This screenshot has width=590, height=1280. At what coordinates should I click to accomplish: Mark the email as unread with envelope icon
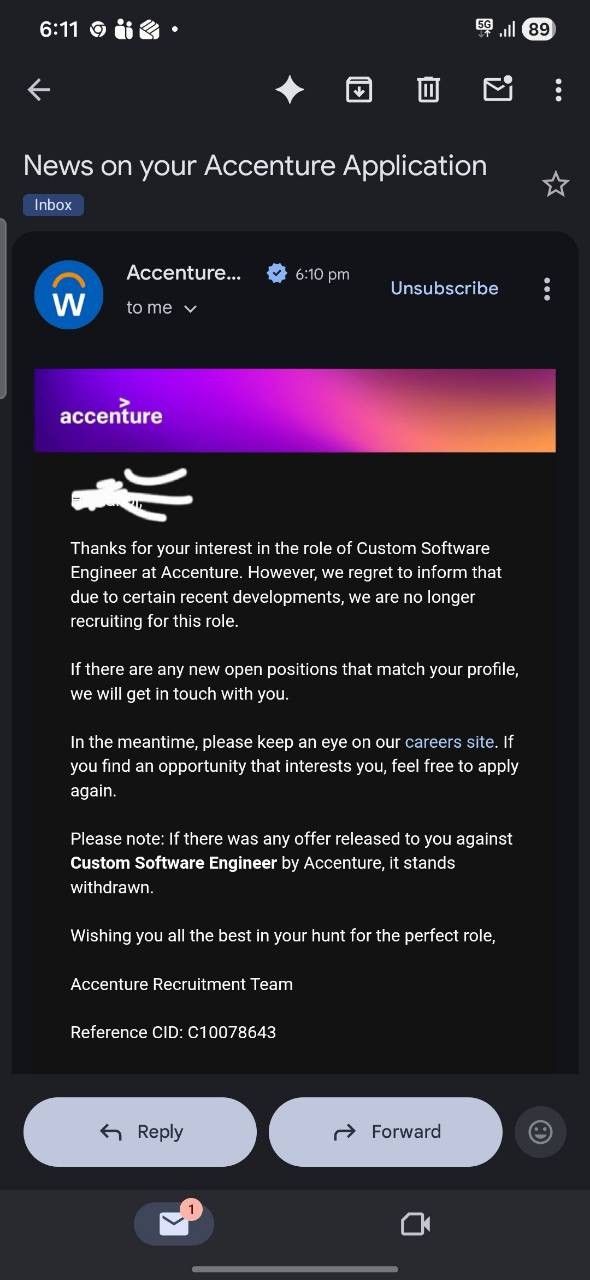point(498,88)
